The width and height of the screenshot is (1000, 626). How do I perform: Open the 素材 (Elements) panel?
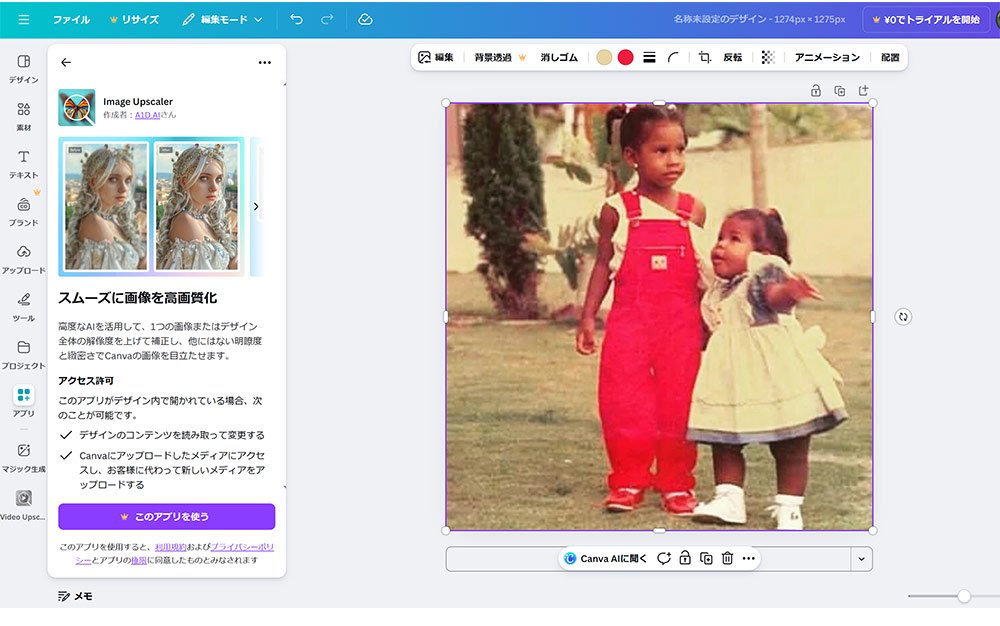(x=22, y=111)
